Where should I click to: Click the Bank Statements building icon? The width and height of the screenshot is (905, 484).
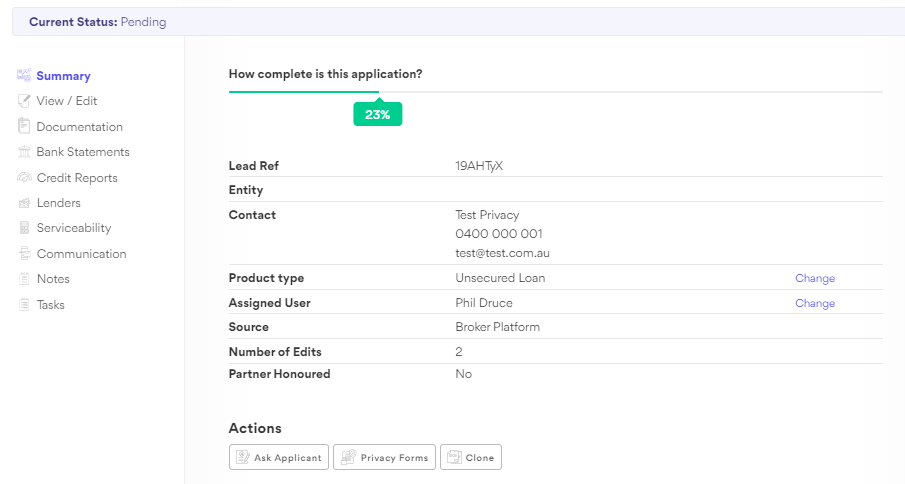[x=24, y=152]
